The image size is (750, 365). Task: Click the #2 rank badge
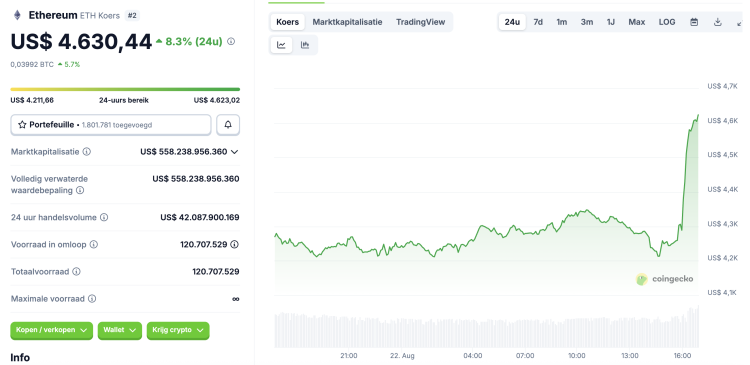132,16
